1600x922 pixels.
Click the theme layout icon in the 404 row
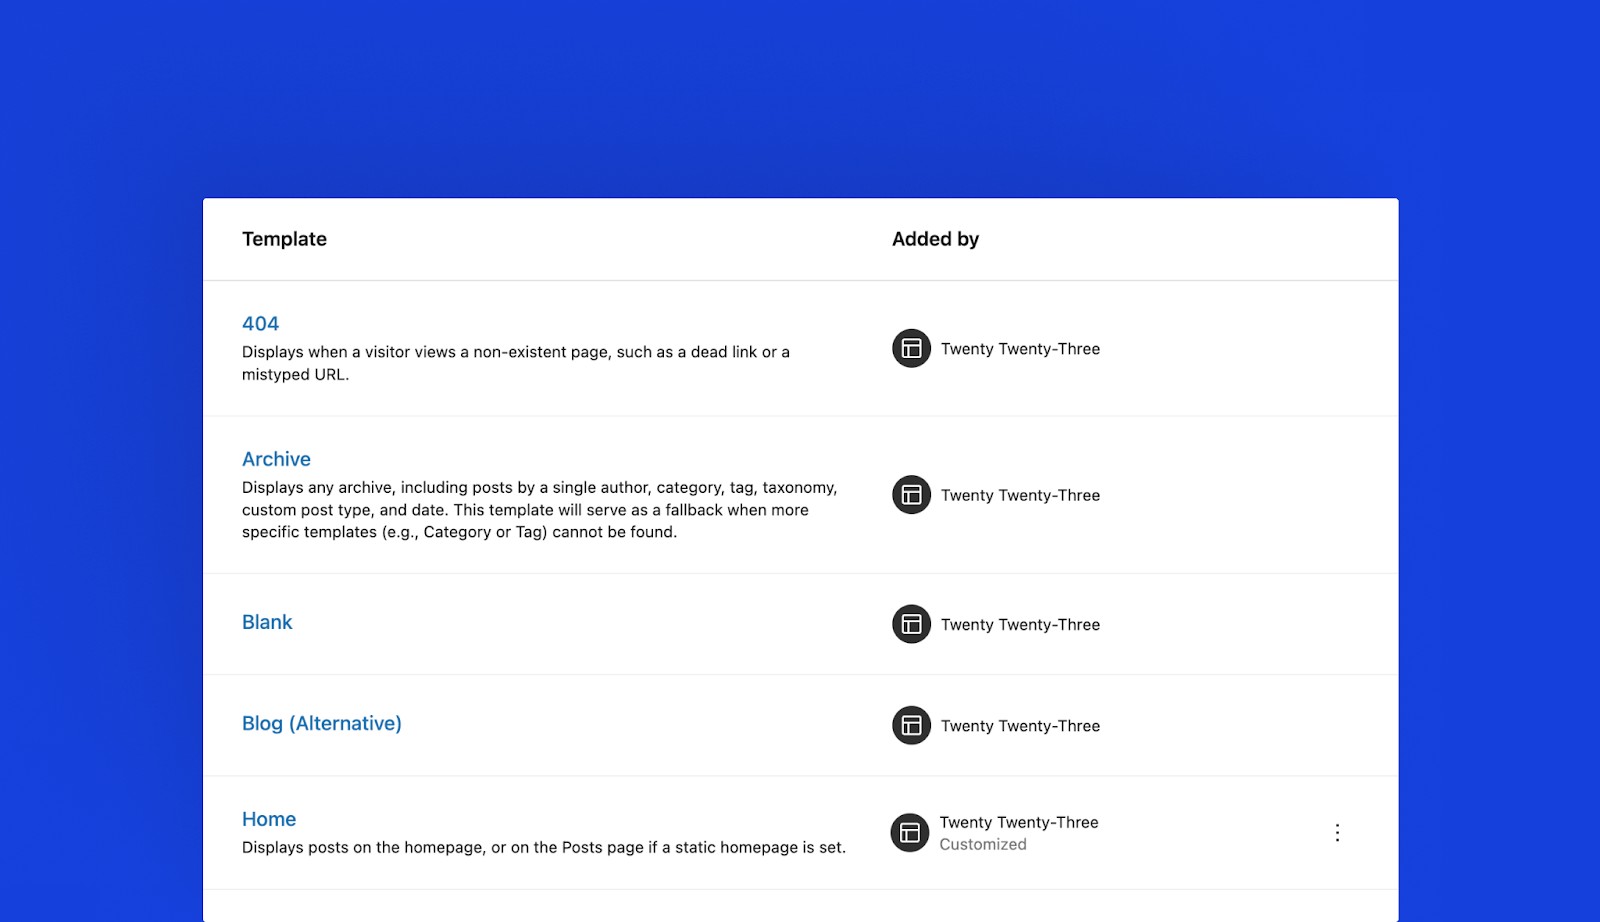click(911, 349)
